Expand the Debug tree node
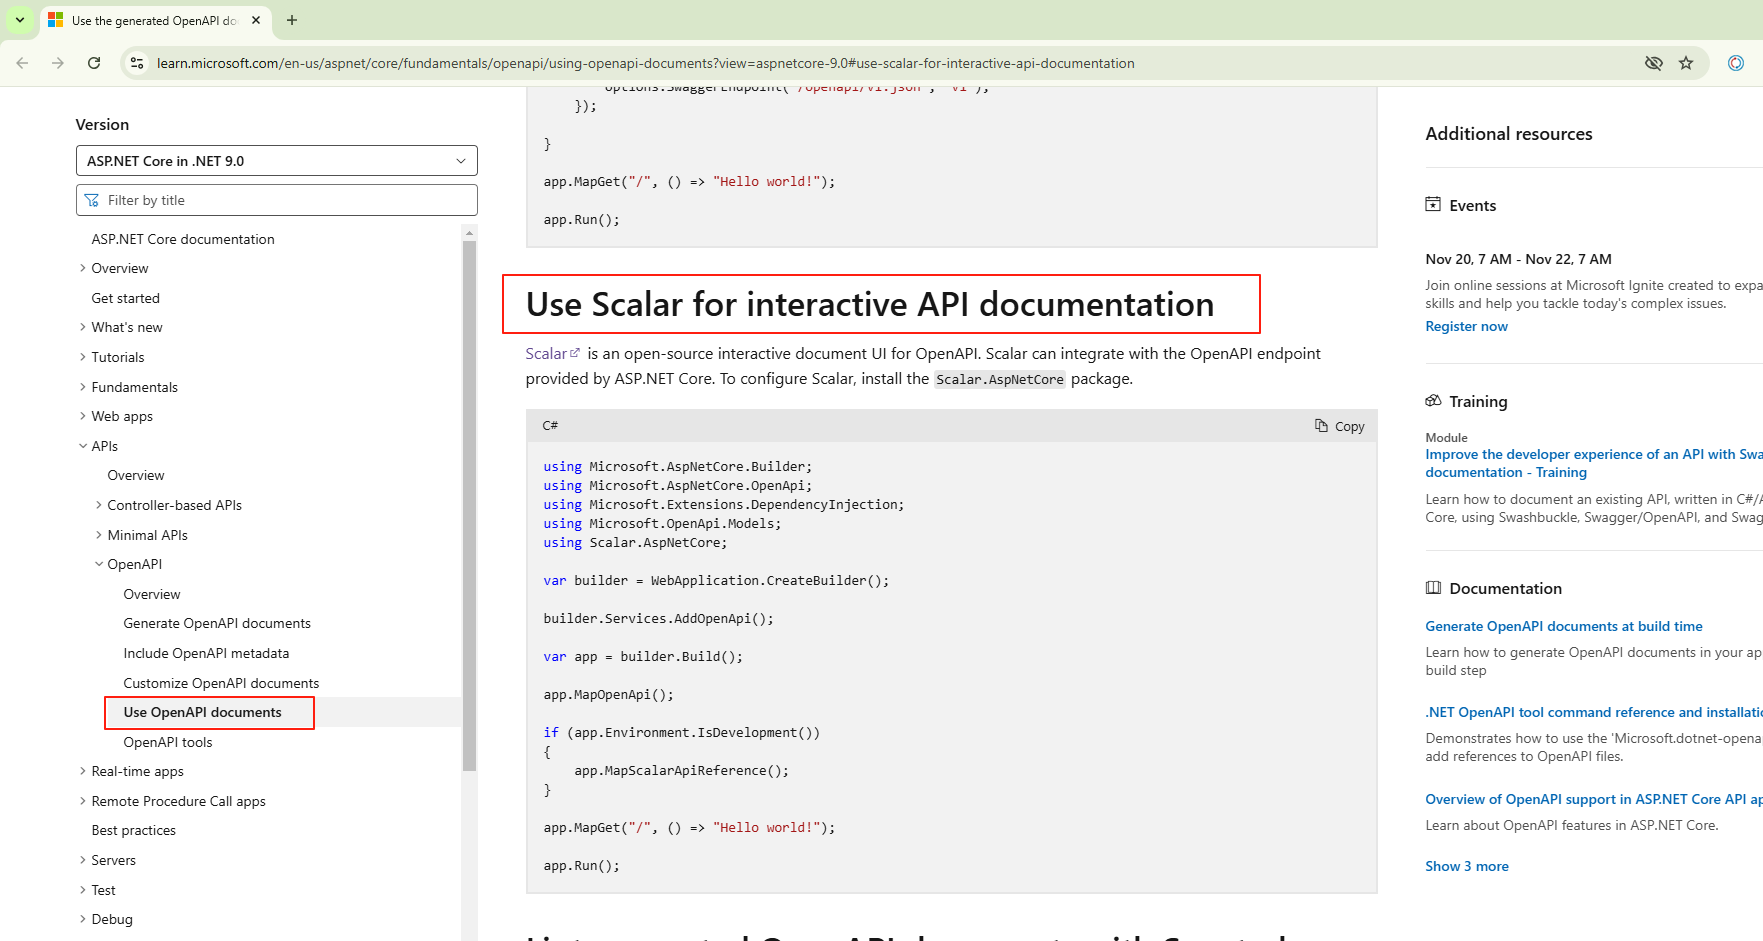Image resolution: width=1763 pixels, height=941 pixels. tap(83, 919)
